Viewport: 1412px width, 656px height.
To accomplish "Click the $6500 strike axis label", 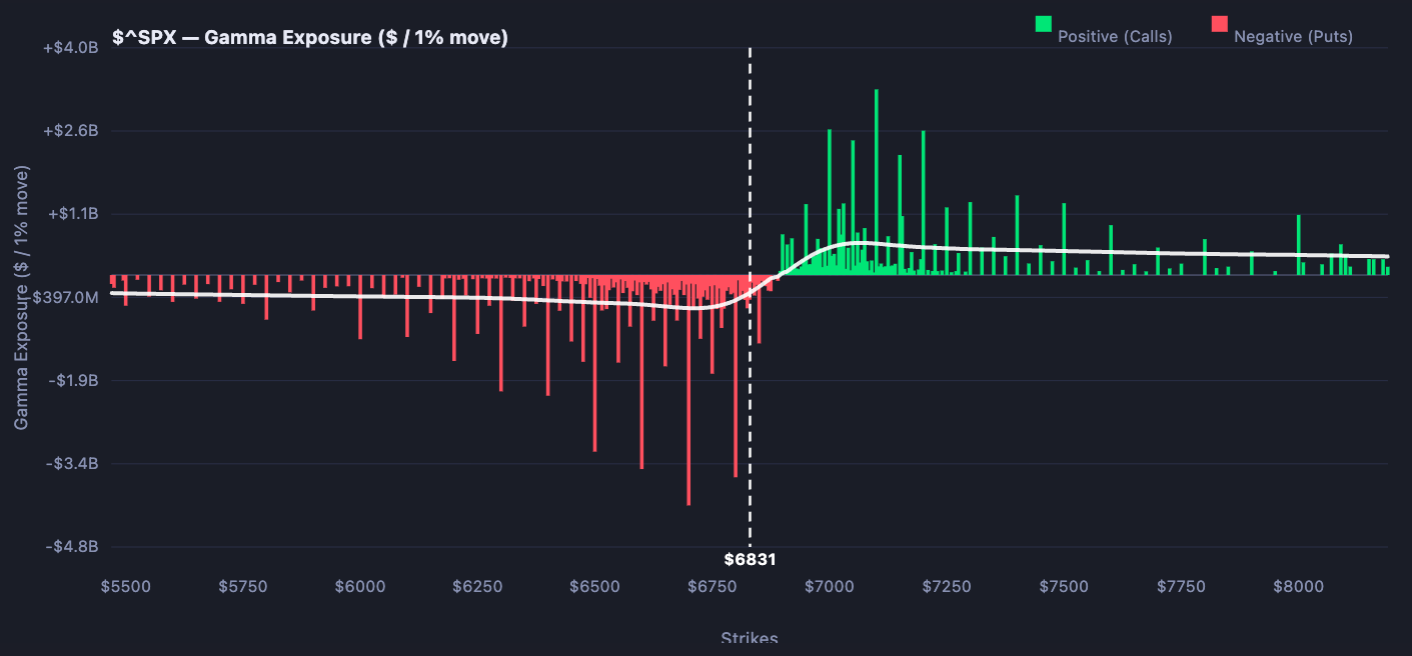I will coord(595,586).
